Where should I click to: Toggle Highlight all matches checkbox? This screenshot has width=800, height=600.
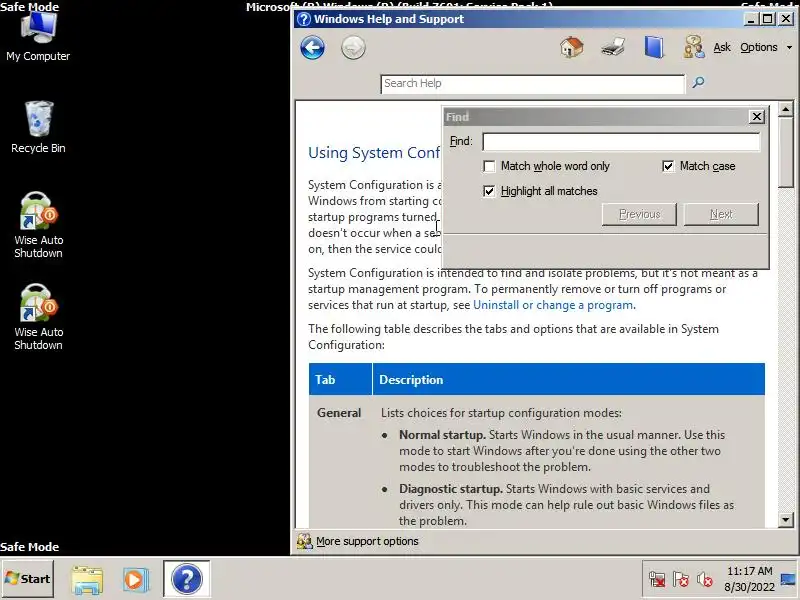[489, 191]
